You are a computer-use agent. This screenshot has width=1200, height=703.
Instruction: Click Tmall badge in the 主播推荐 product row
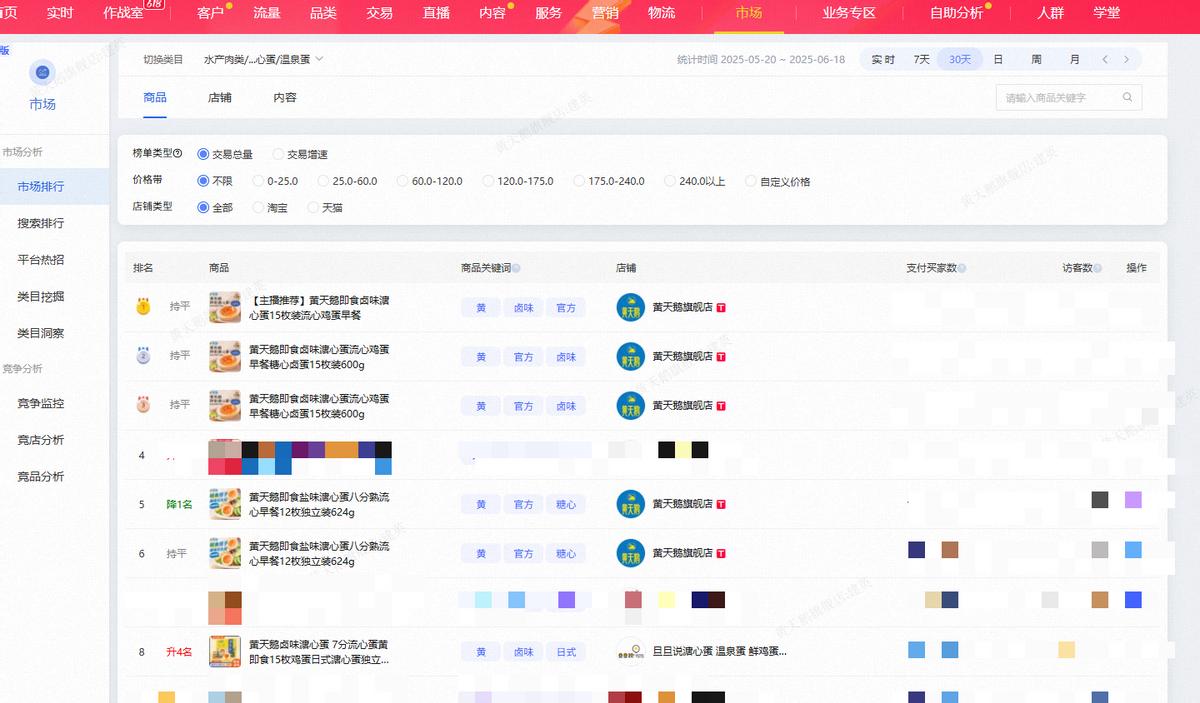tap(721, 308)
